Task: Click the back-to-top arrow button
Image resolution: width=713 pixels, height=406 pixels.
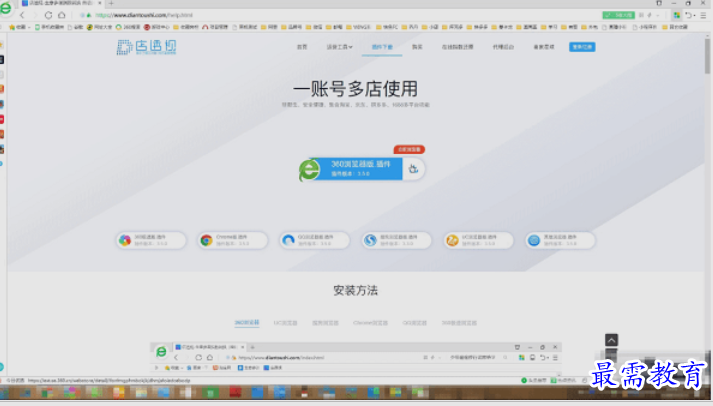Action: (x=611, y=340)
